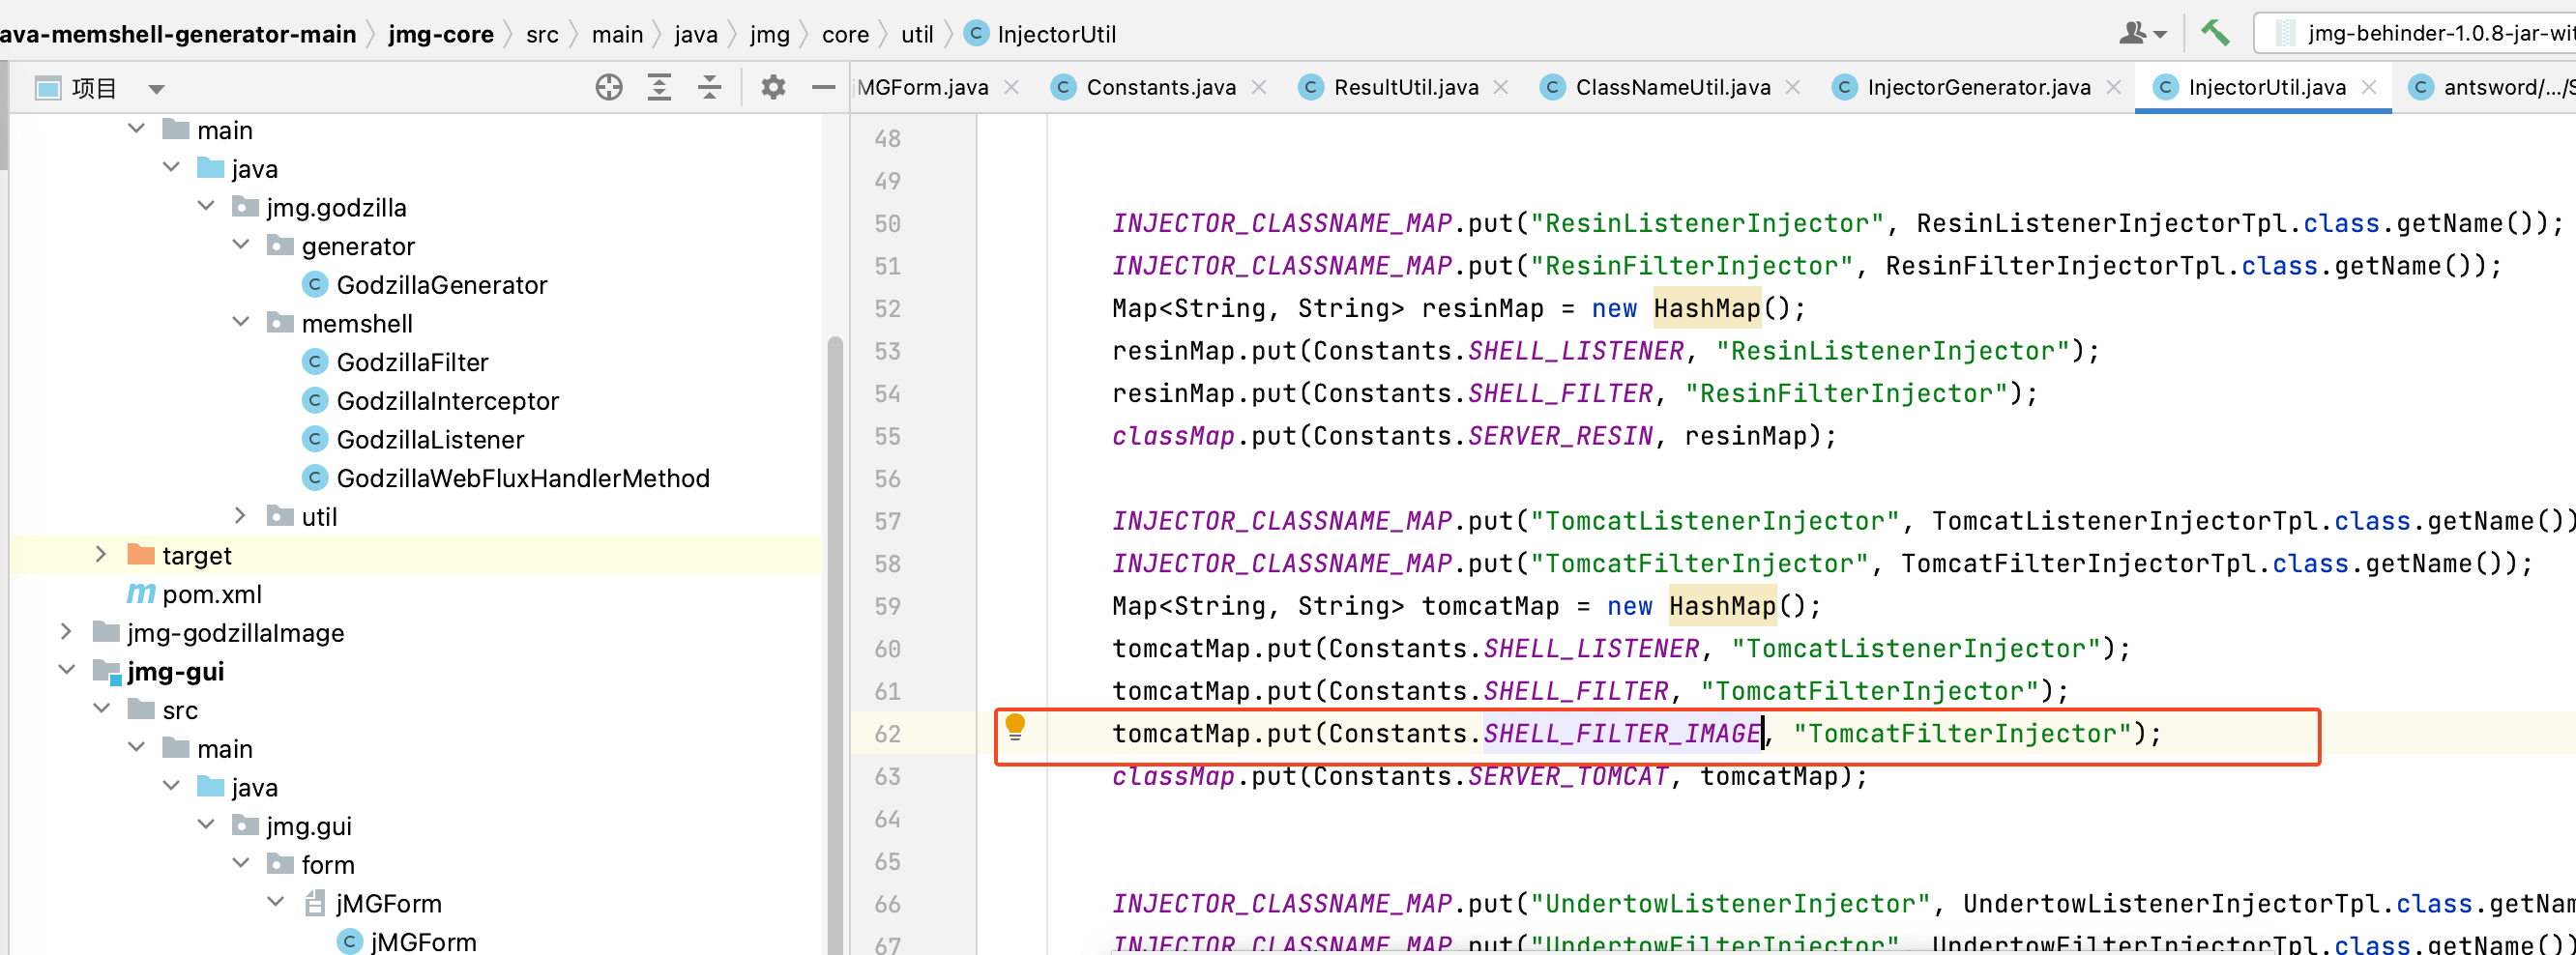Hide the project panel with minus icon
The width and height of the screenshot is (2576, 955).
click(823, 88)
